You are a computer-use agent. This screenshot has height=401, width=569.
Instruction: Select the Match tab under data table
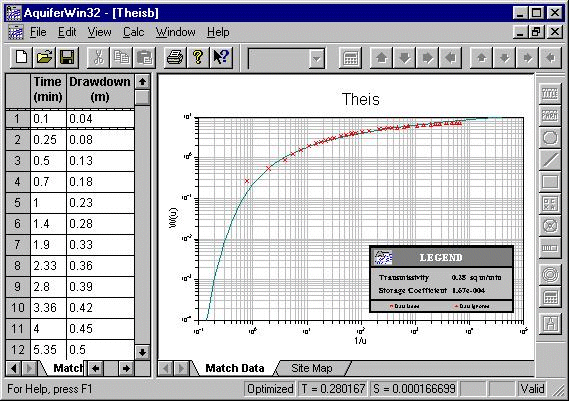point(67,368)
